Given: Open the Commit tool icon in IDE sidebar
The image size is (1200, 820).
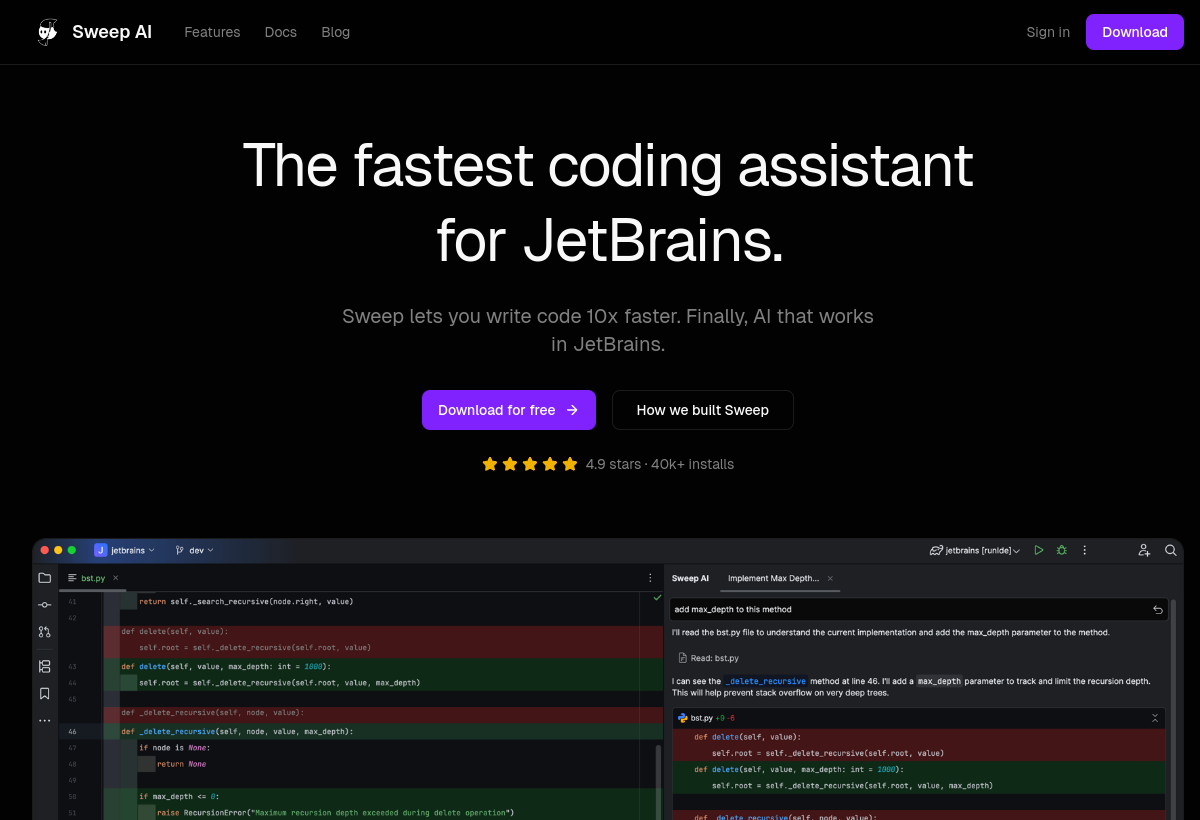Looking at the screenshot, I should coord(44,605).
